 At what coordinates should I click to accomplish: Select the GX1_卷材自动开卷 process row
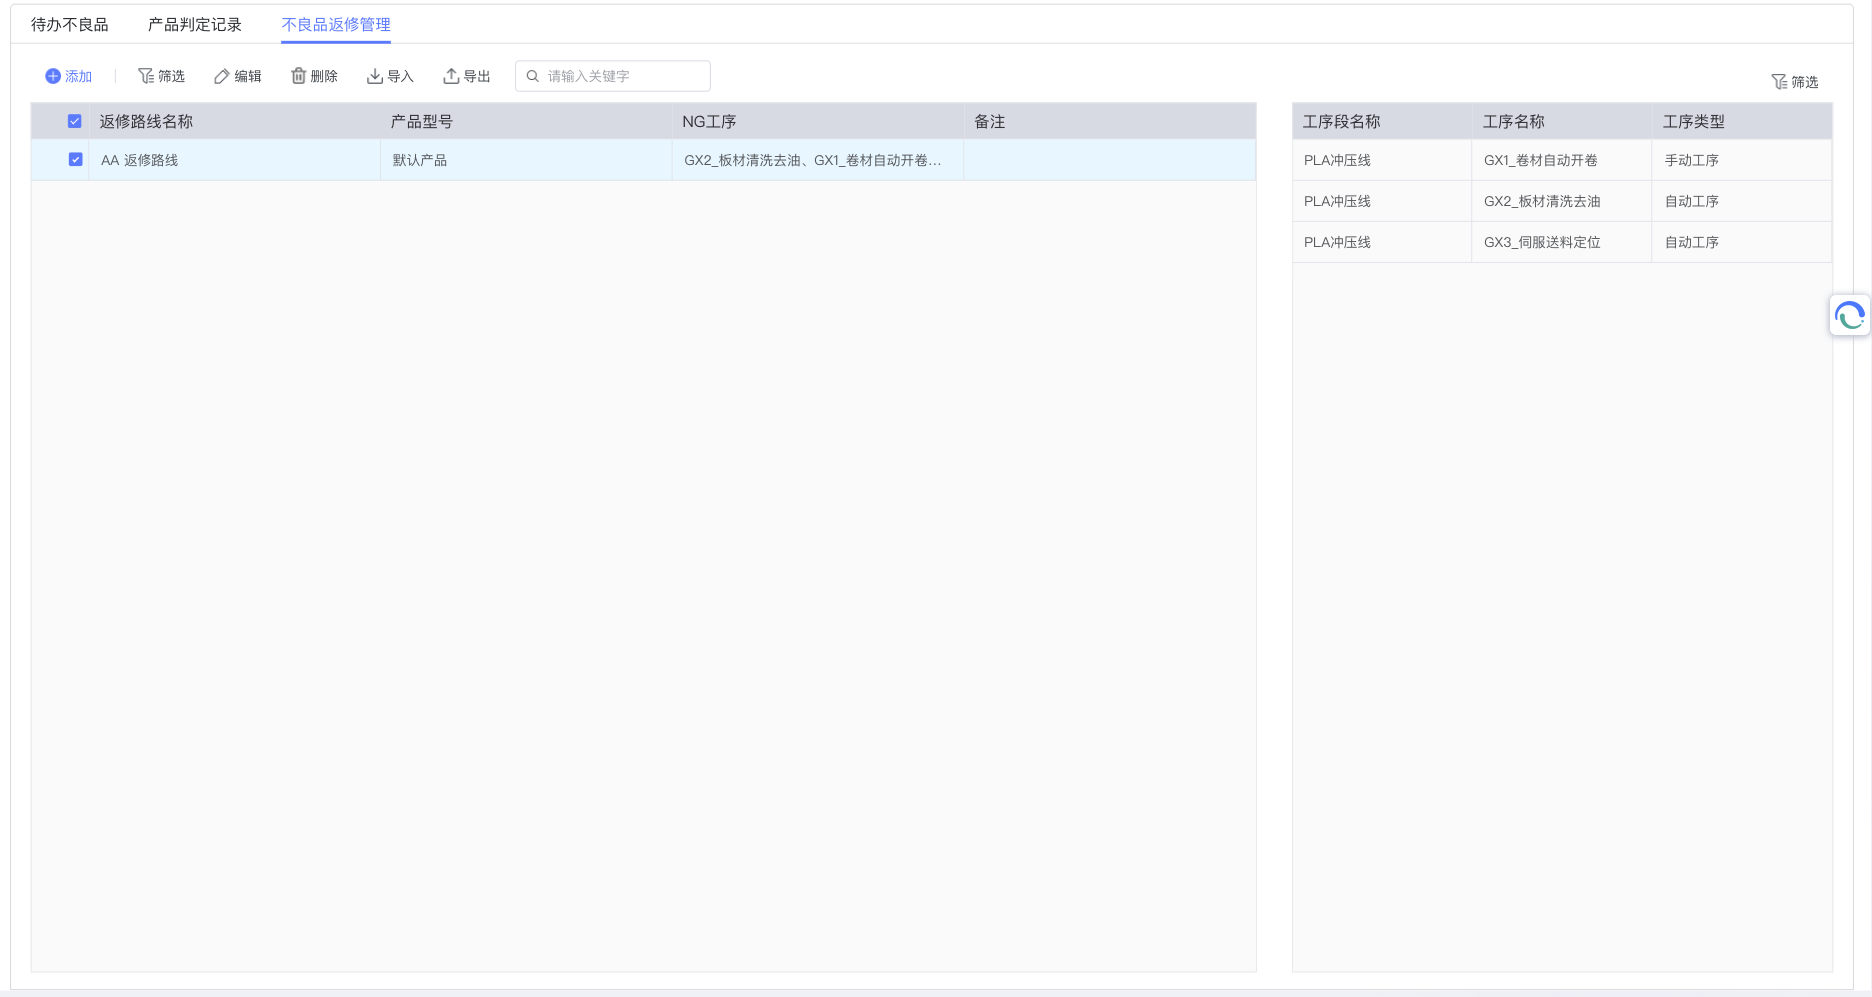click(x=1540, y=160)
